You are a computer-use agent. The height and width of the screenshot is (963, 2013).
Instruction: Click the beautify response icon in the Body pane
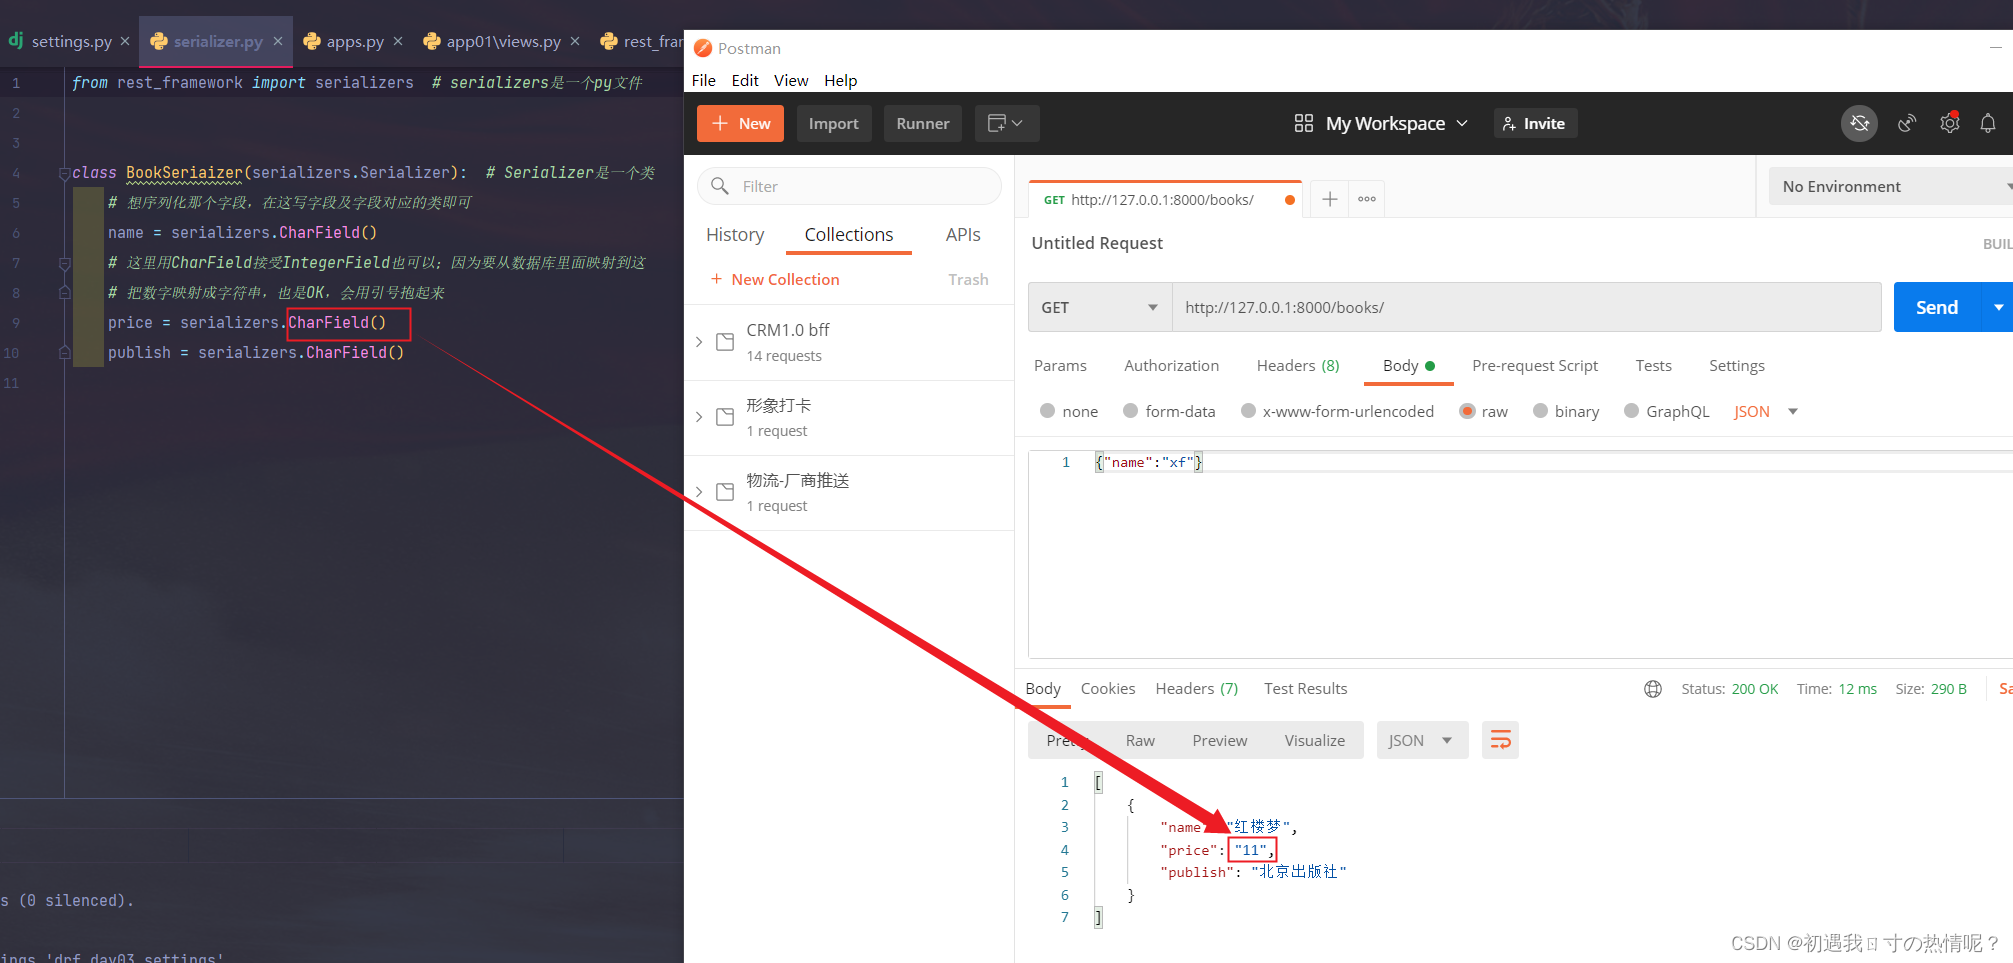click(x=1500, y=740)
